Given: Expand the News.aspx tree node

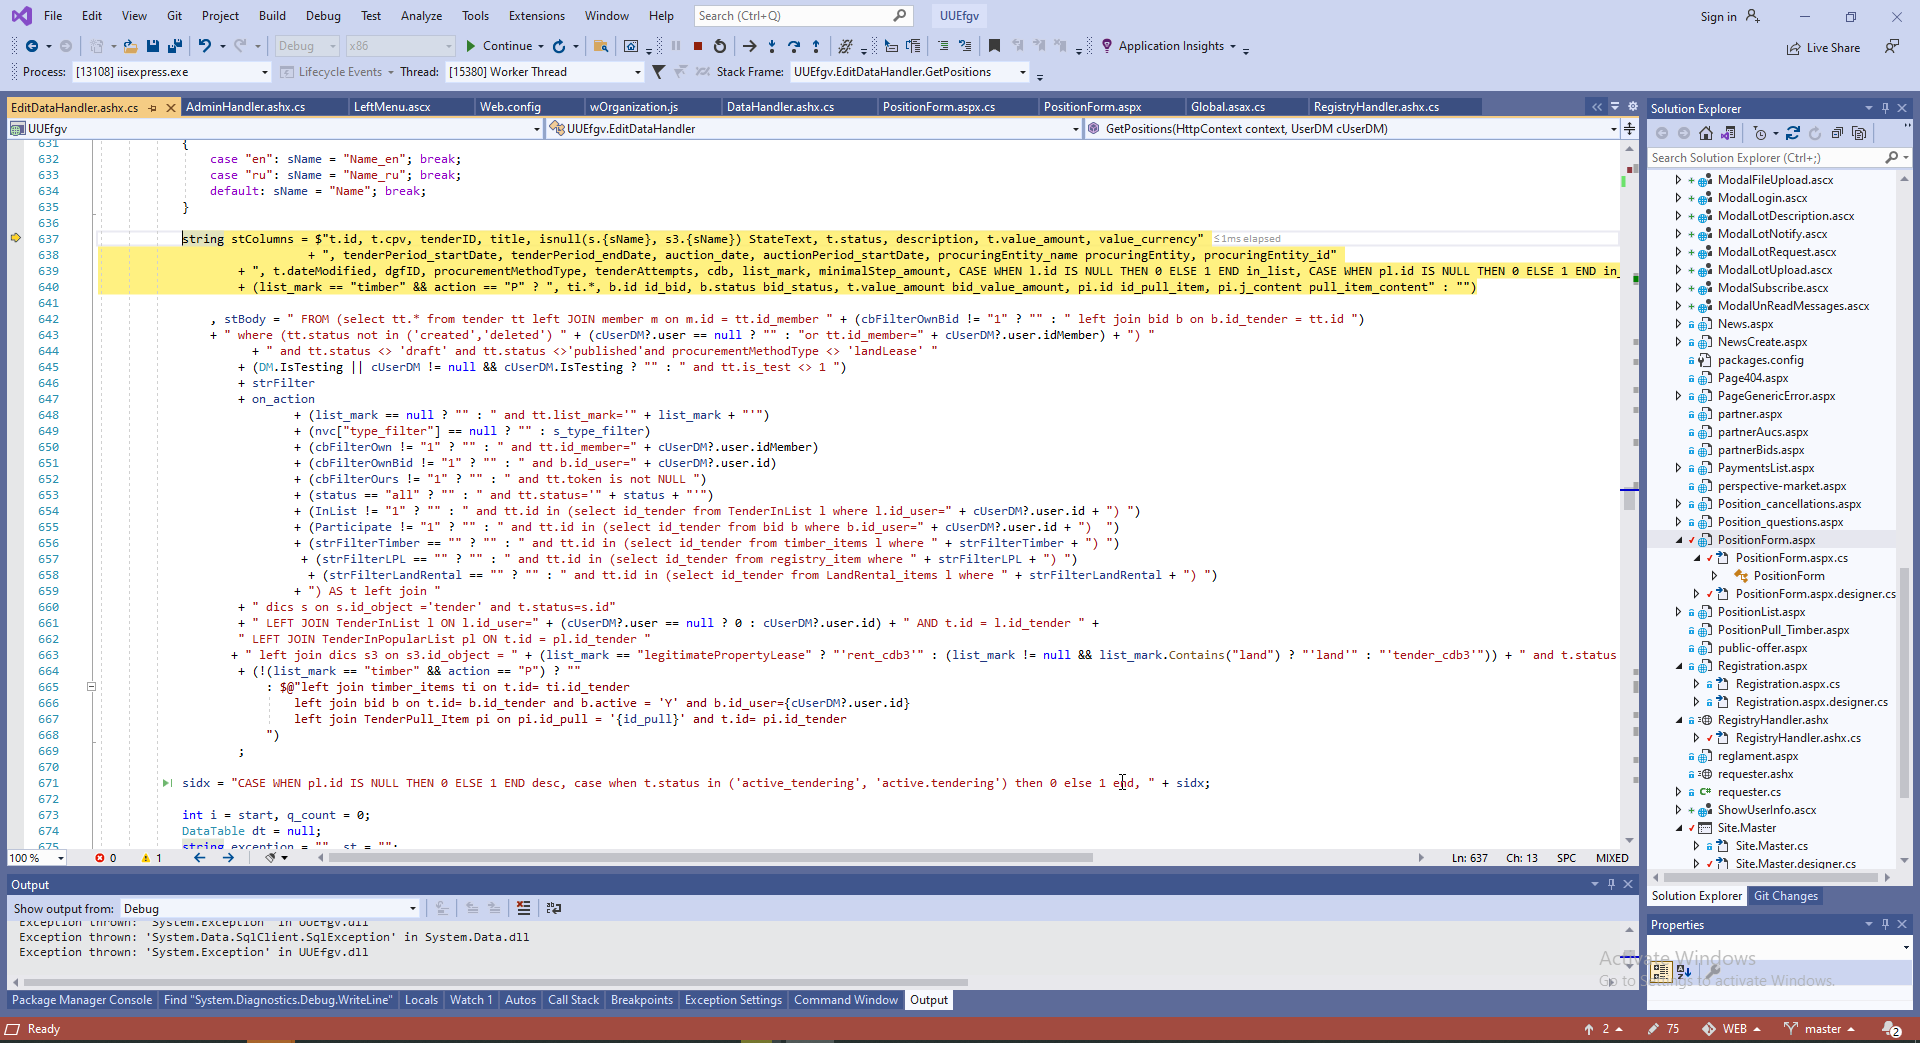Looking at the screenshot, I should [1679, 324].
